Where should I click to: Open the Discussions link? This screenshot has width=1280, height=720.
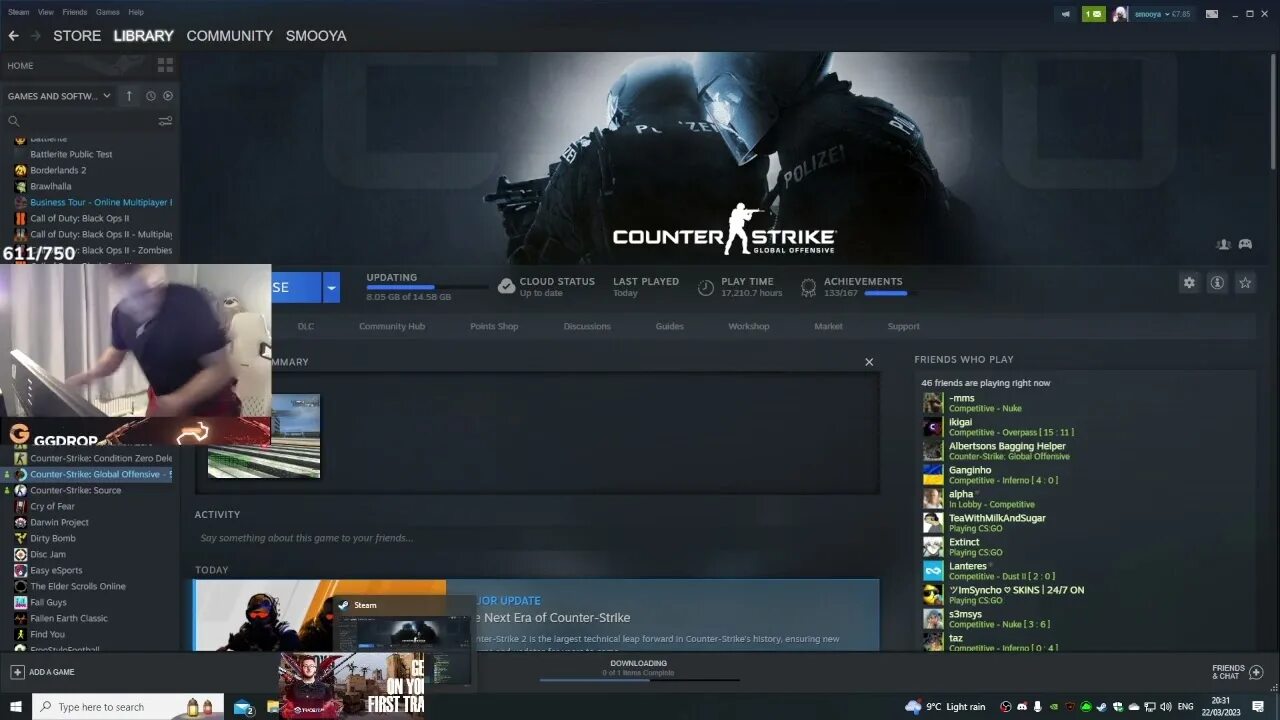[587, 326]
